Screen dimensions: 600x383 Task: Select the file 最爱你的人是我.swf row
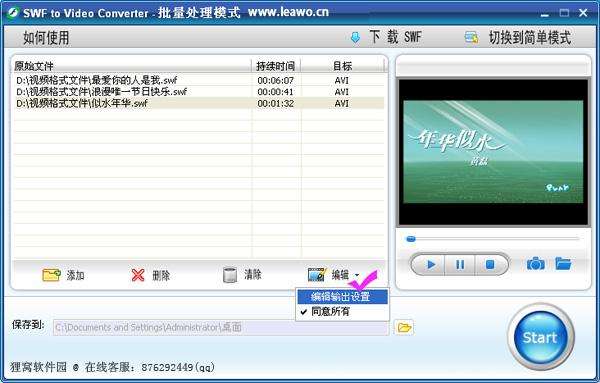point(199,80)
